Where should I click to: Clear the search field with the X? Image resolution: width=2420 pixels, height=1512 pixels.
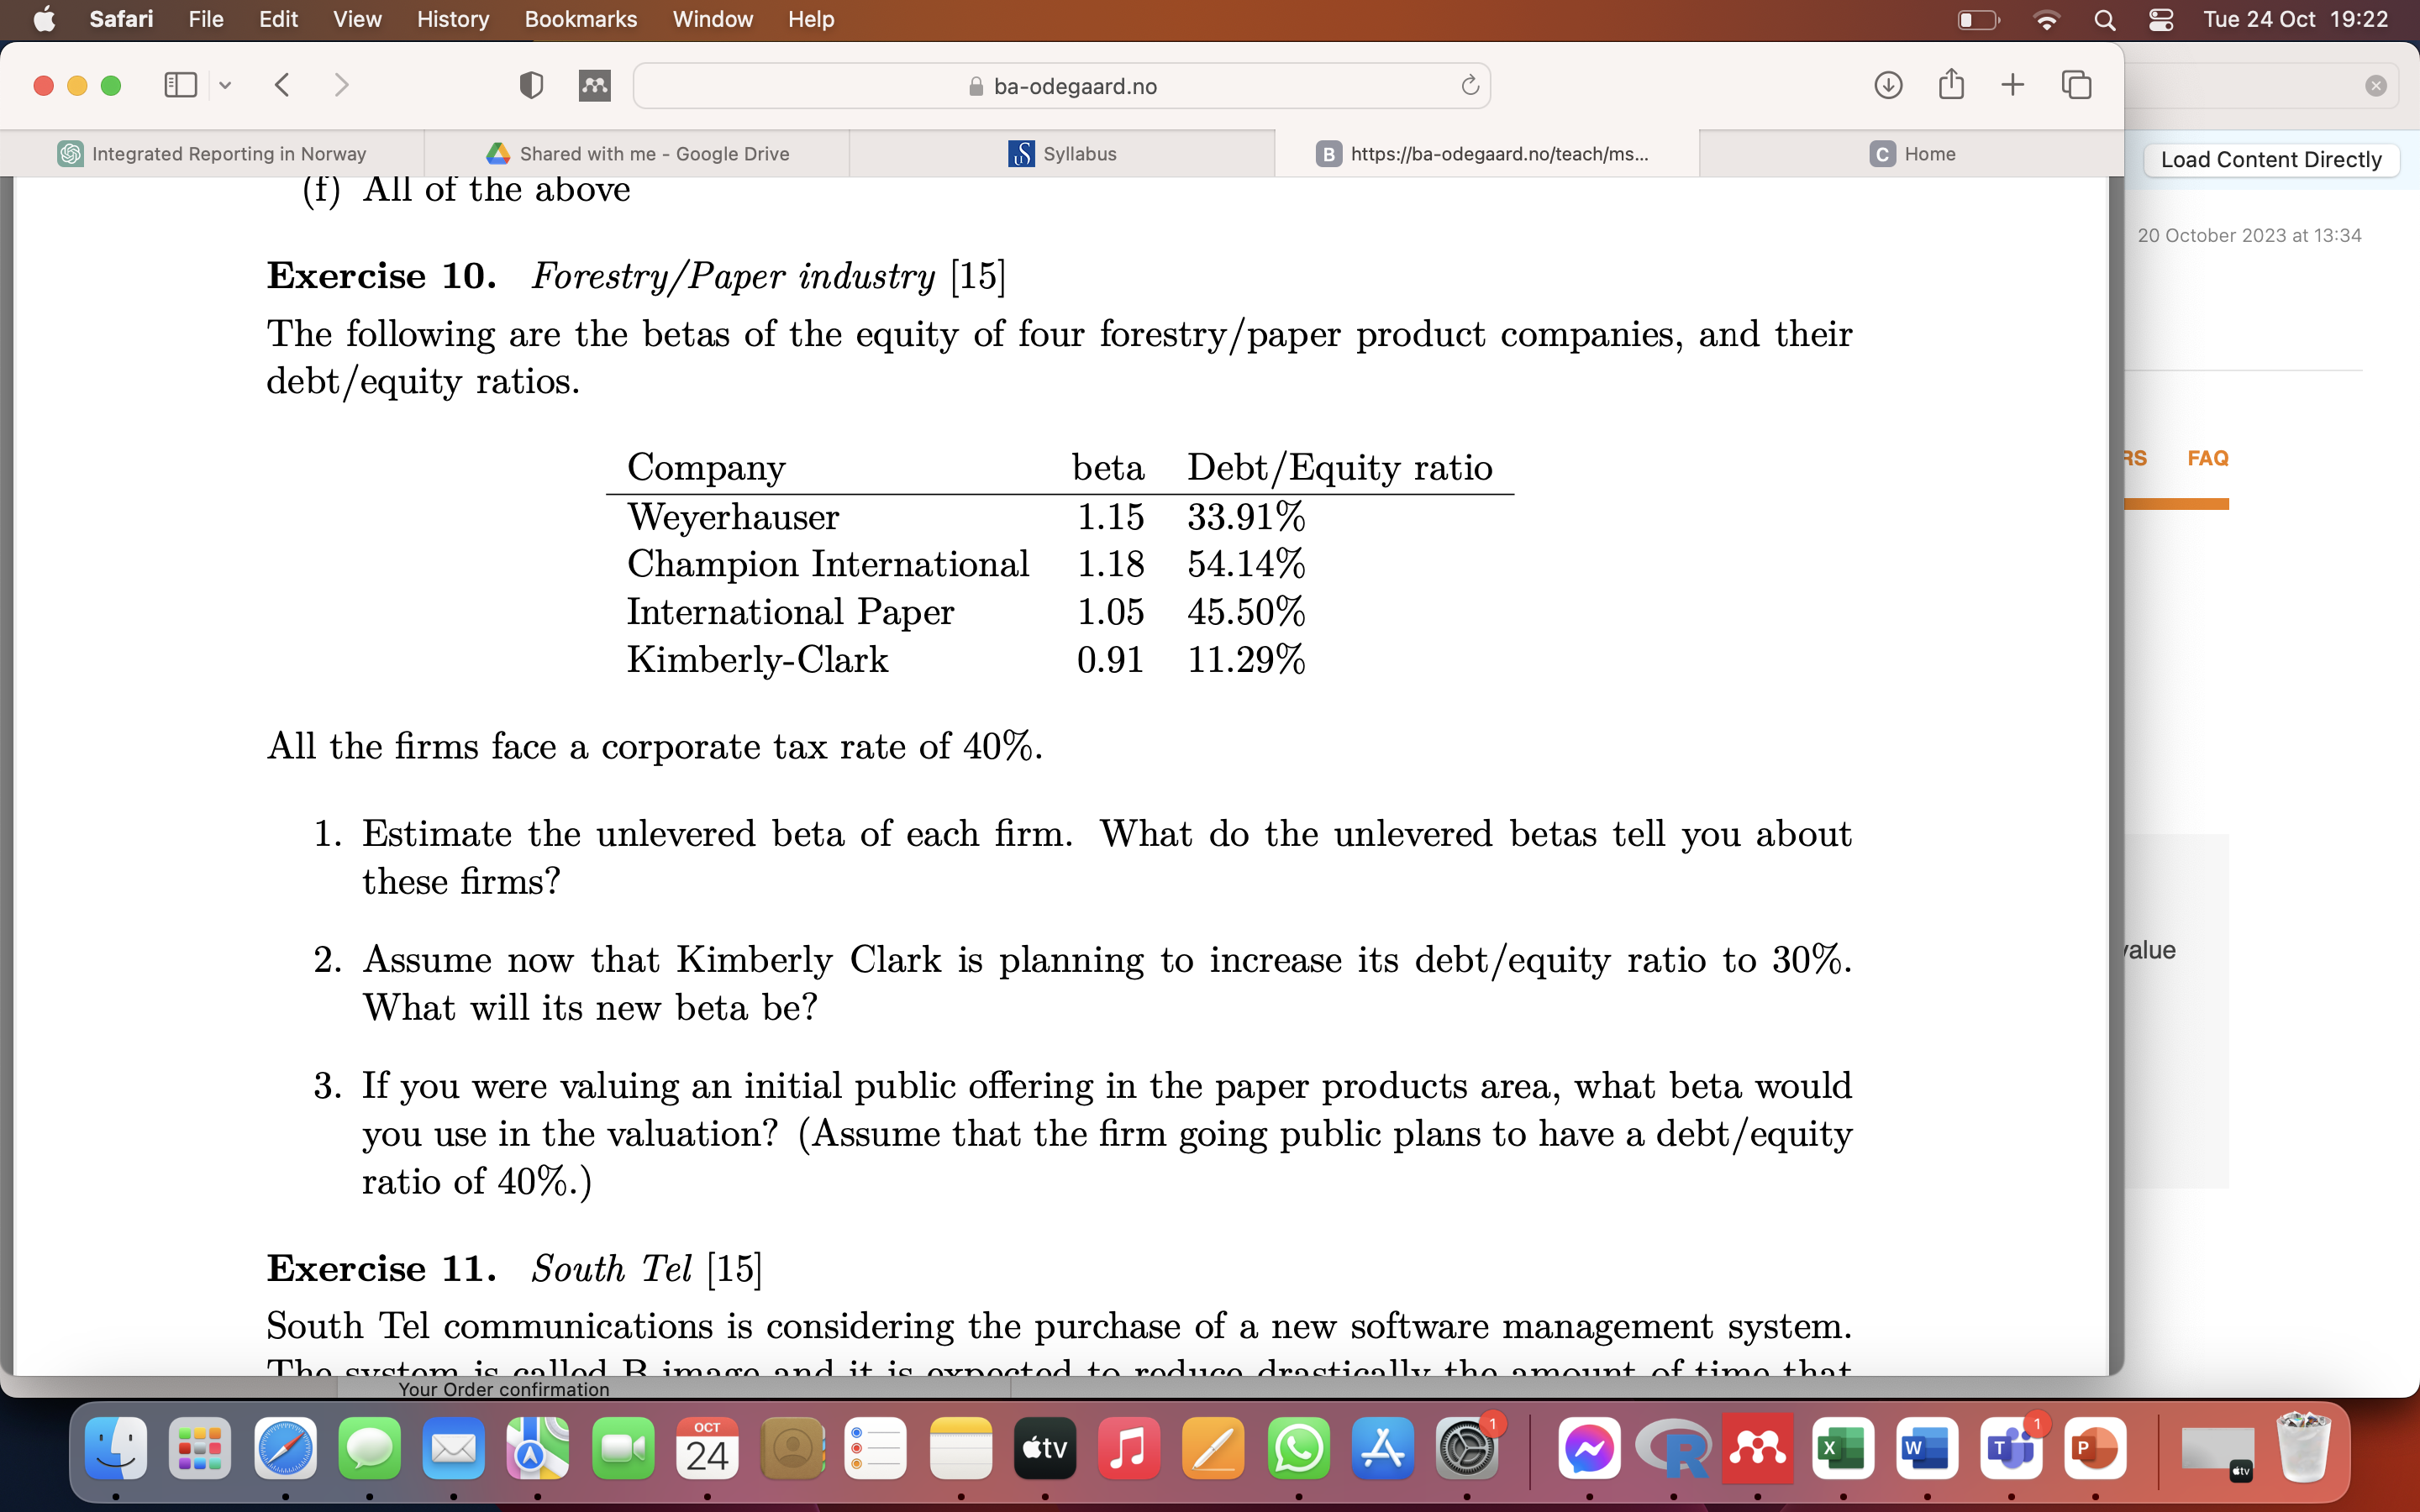[2375, 85]
